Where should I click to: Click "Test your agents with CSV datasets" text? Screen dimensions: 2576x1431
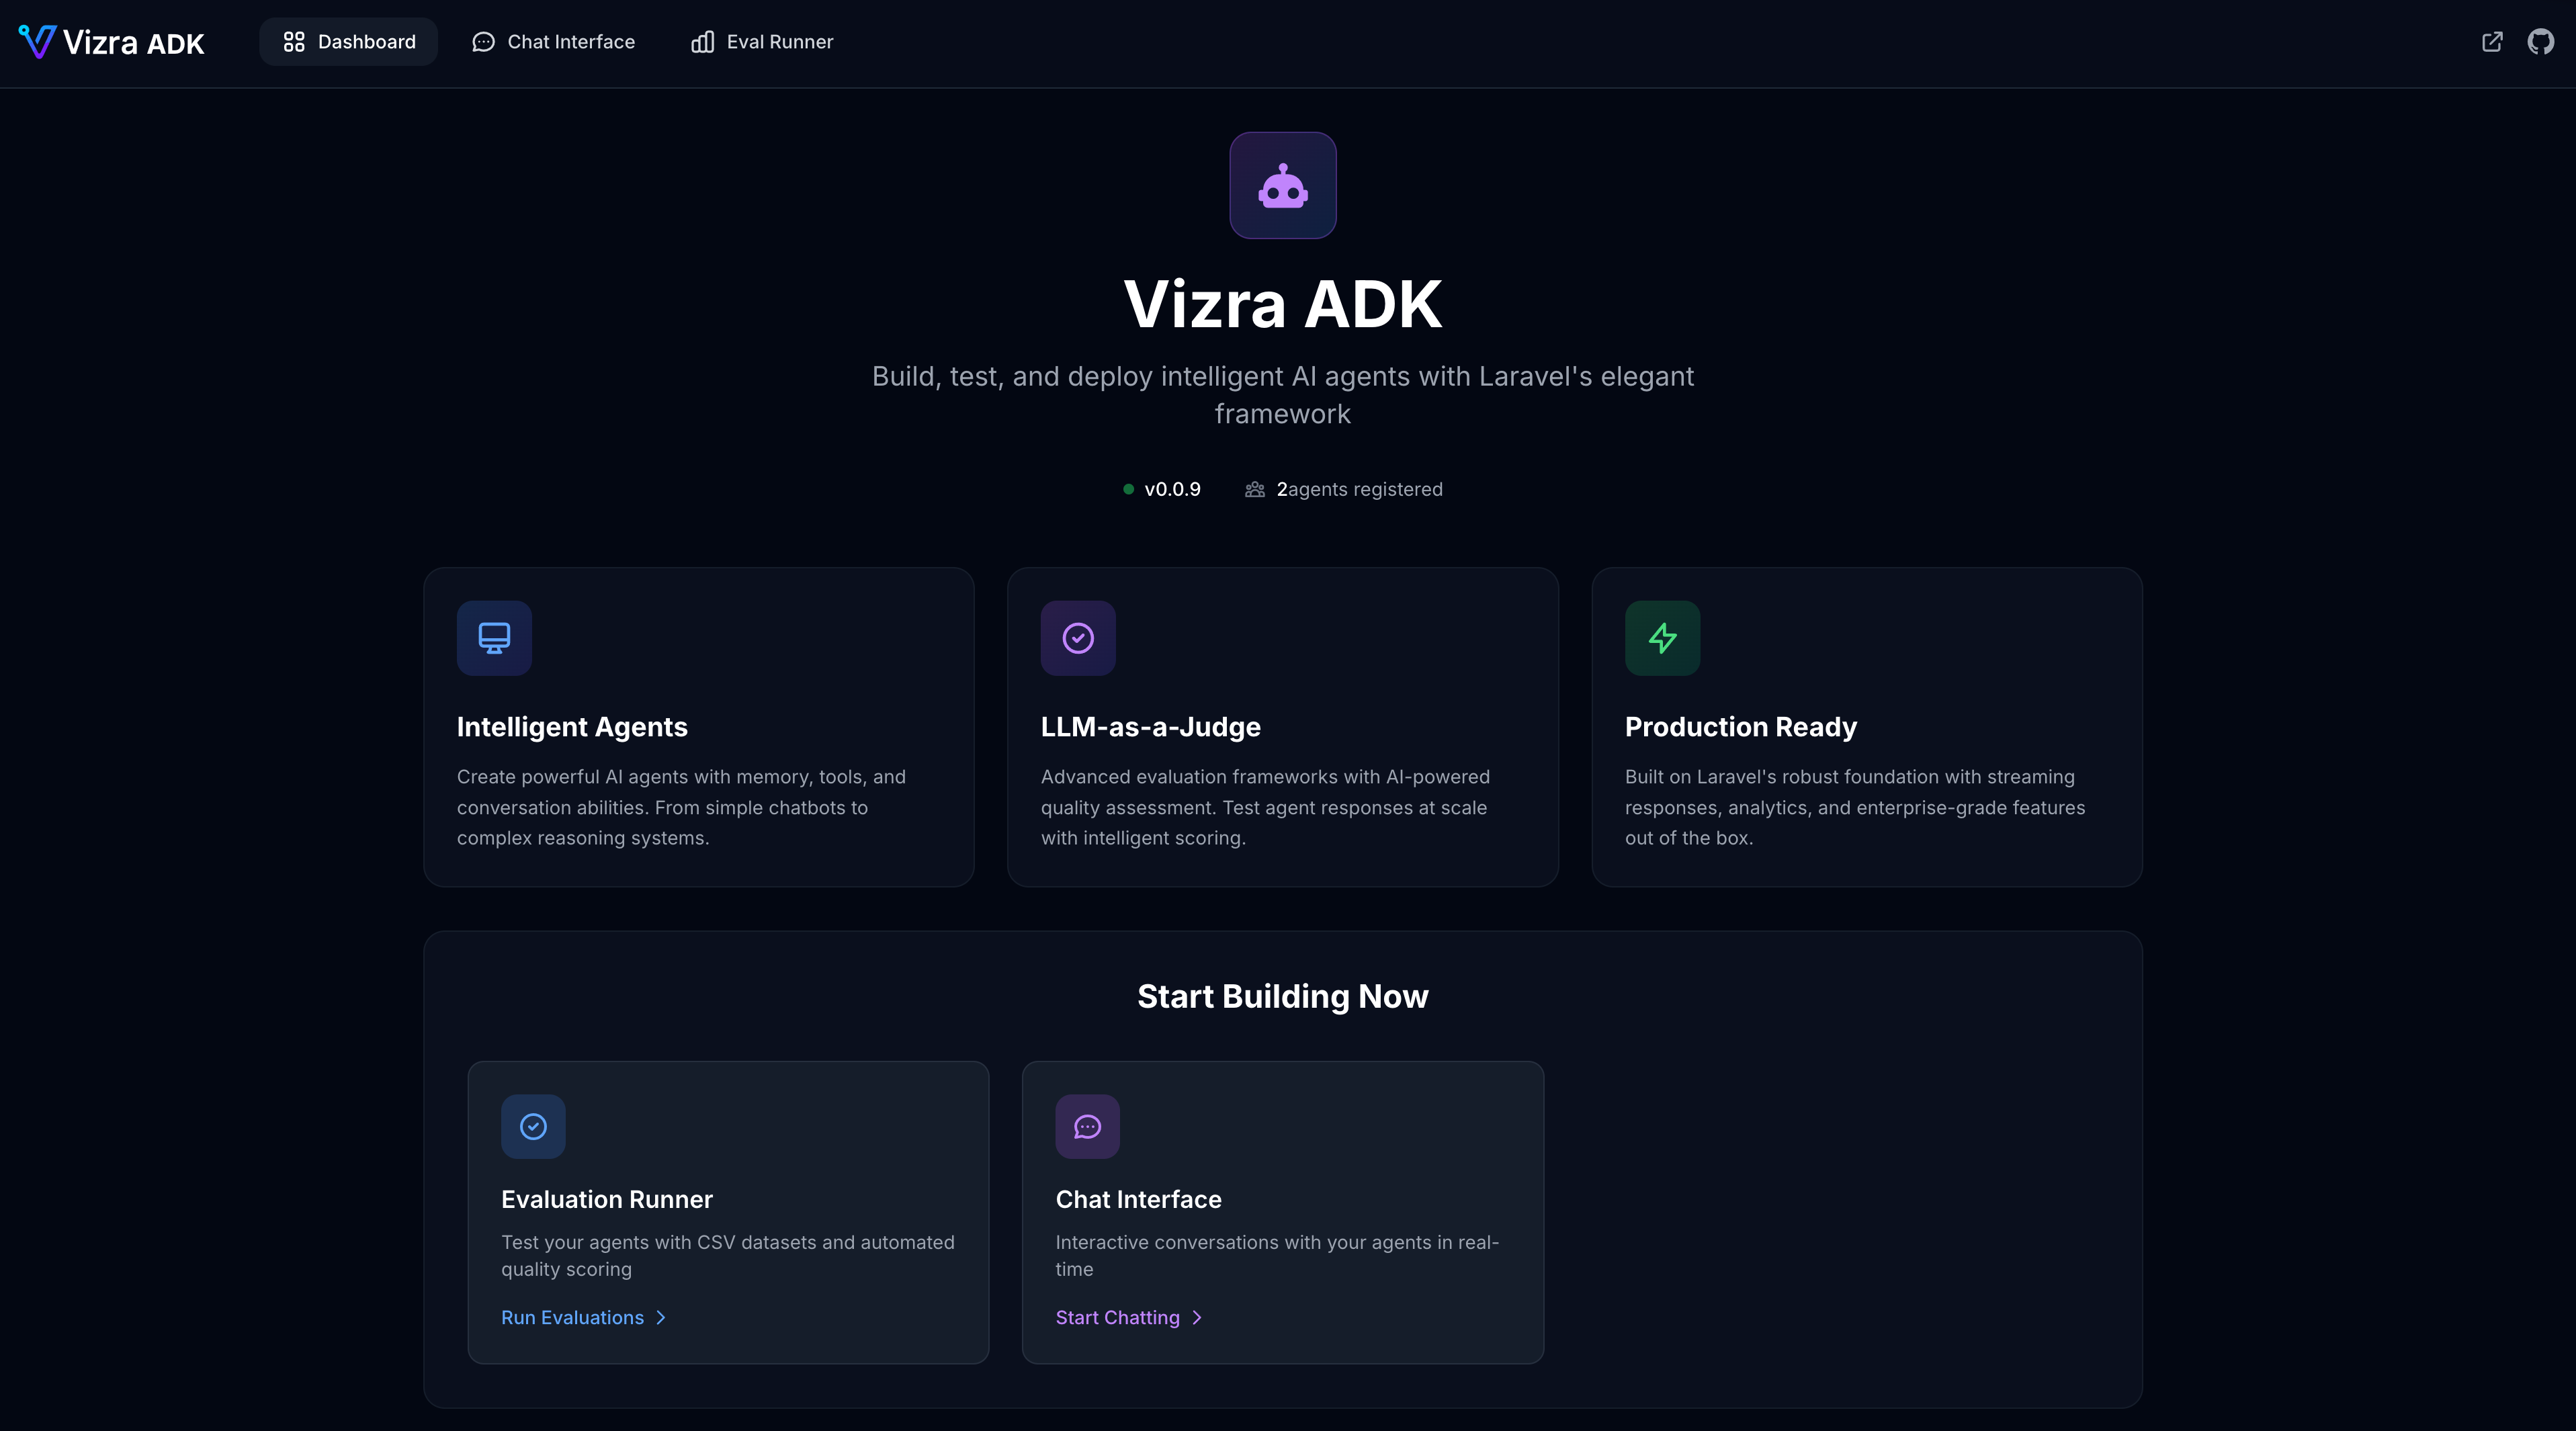pos(728,1256)
